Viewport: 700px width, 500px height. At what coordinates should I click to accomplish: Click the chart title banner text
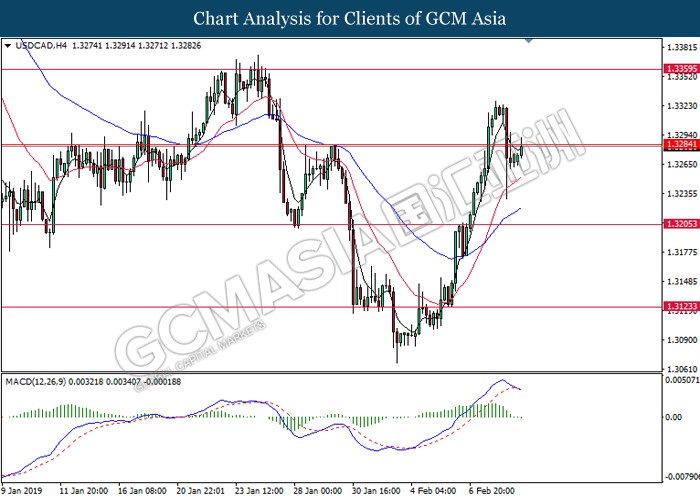pos(349,18)
